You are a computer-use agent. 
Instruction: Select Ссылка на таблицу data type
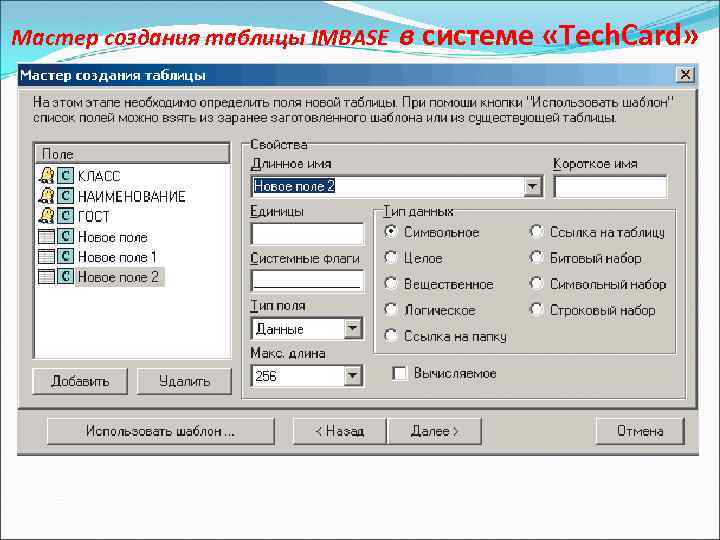(536, 232)
